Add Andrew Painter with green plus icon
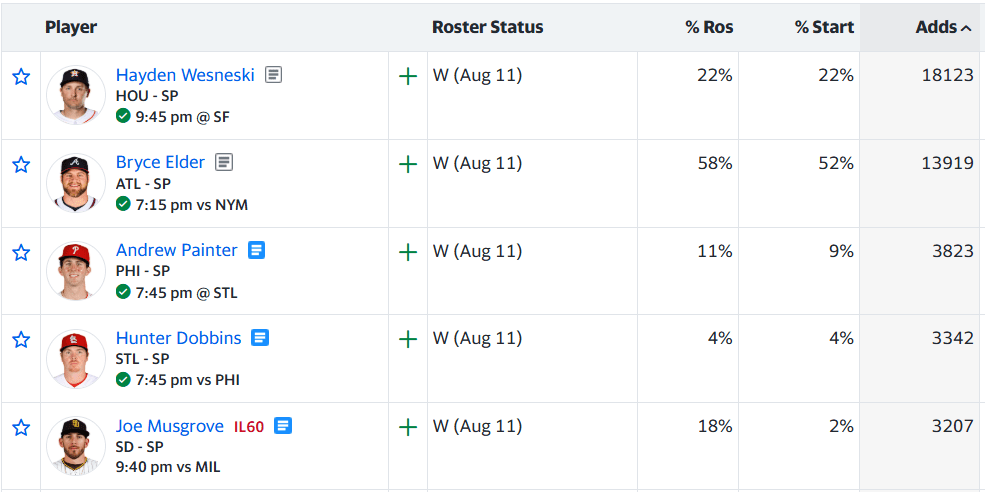The image size is (985, 492). click(x=408, y=253)
